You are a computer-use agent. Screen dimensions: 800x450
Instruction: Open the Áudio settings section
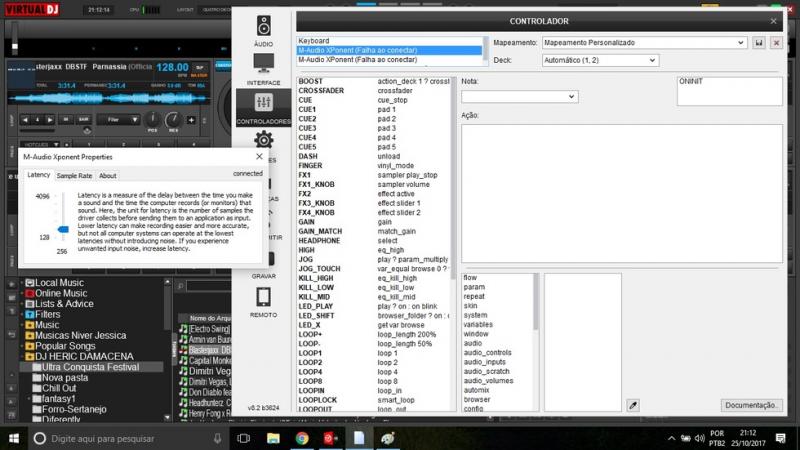[x=263, y=31]
